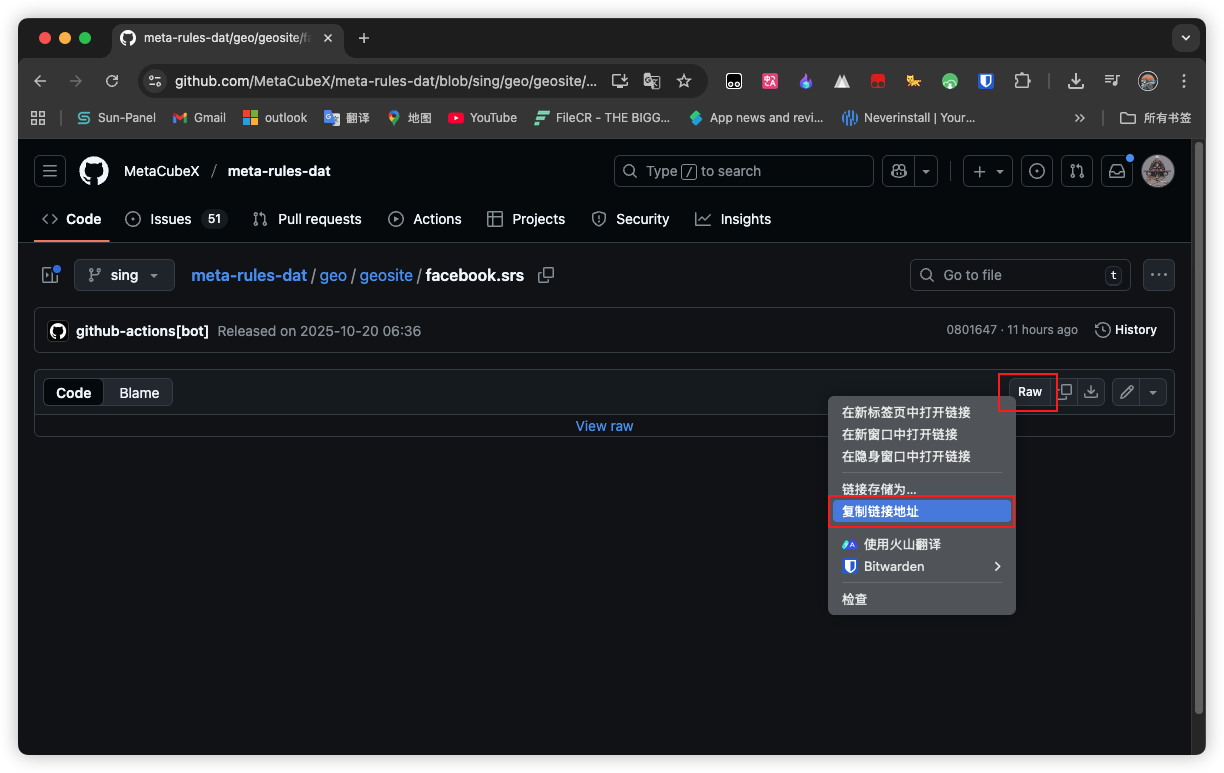Open Bitwarden extension in toolbar
1224x773 pixels.
pyautogui.click(x=986, y=81)
